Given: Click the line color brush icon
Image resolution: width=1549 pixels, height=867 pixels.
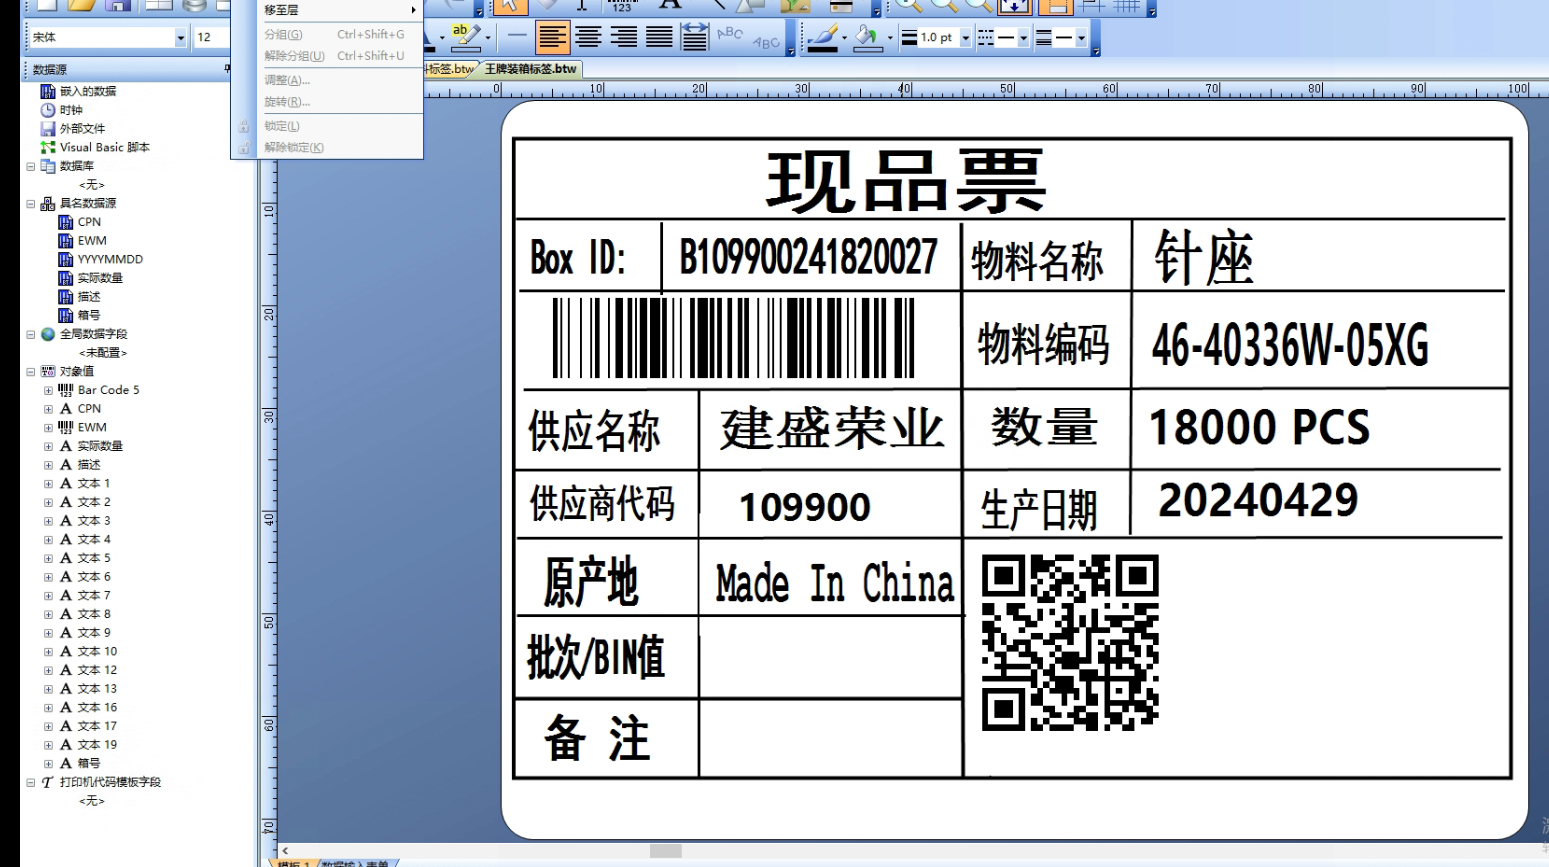Looking at the screenshot, I should (823, 38).
